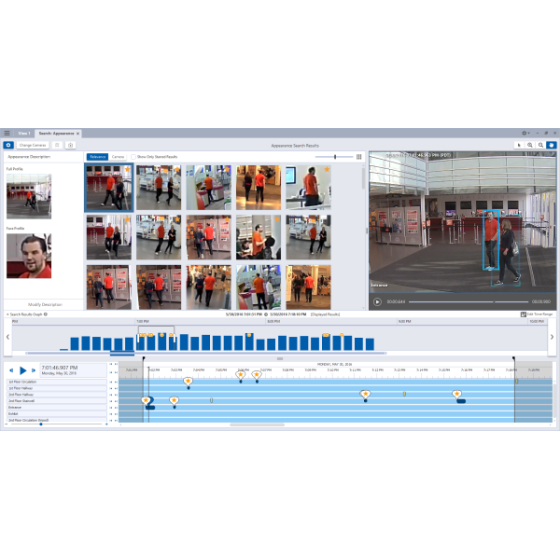Click the end-range marker on the timeline
560x560 pixels.
pos(514,358)
